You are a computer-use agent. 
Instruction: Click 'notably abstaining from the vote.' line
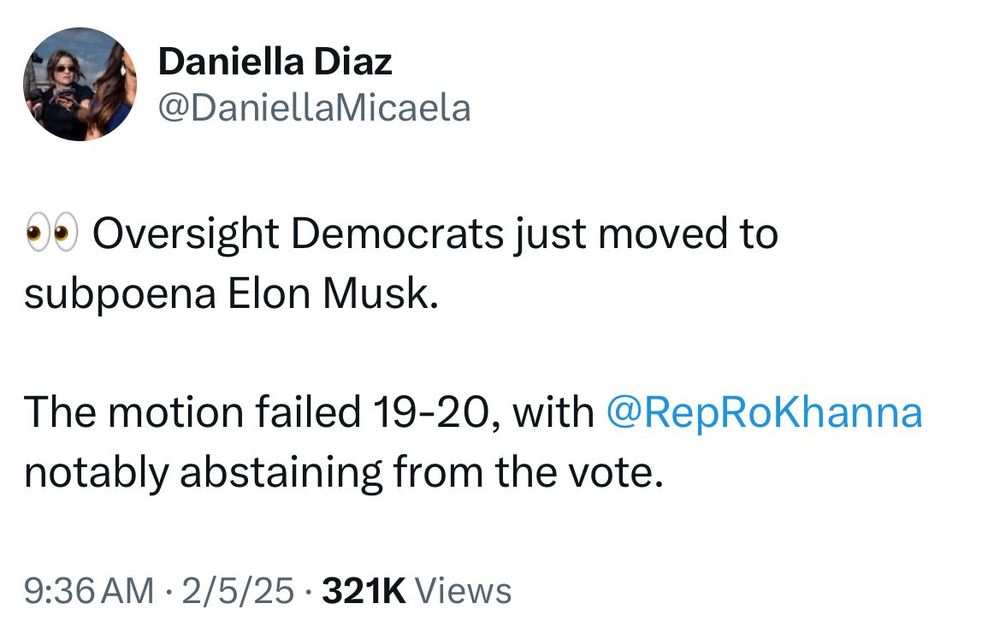[x=344, y=470]
